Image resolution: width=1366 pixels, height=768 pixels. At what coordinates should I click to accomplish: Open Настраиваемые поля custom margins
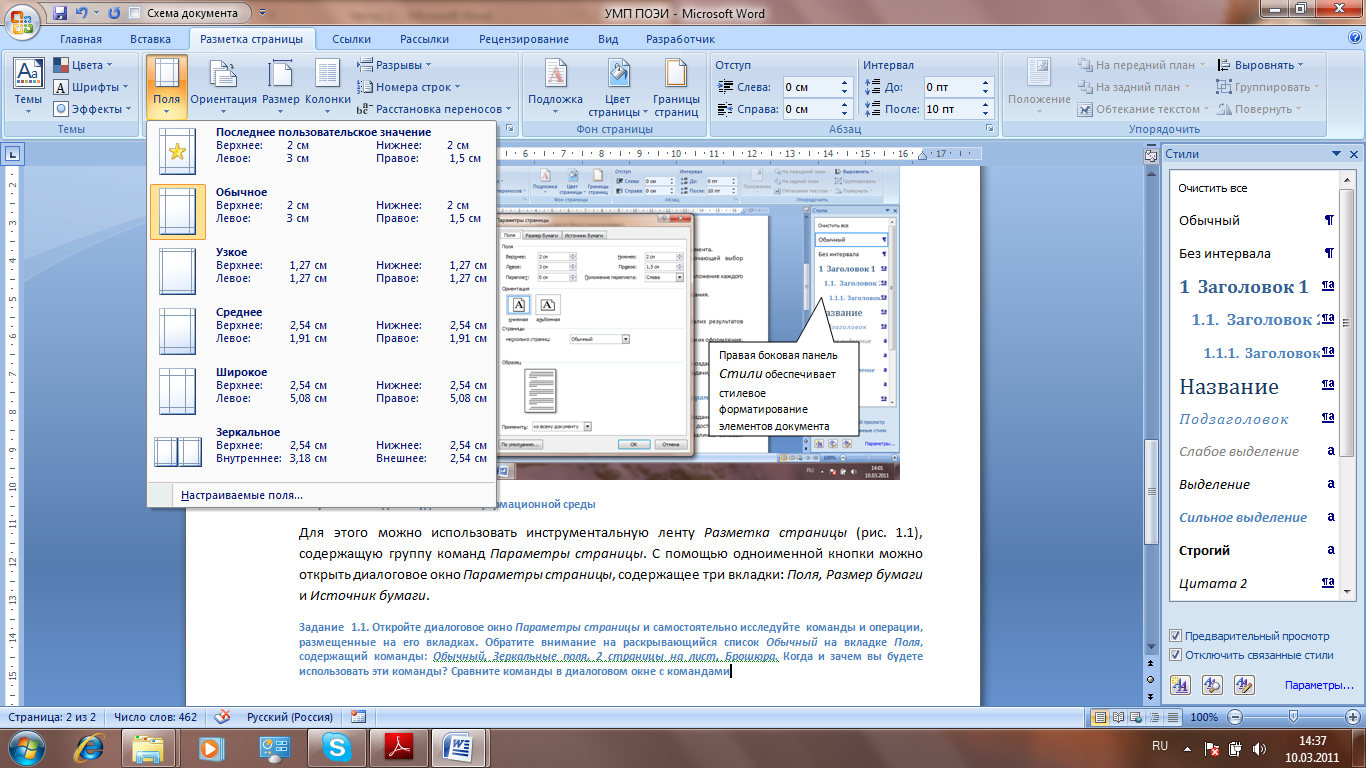pyautogui.click(x=321, y=495)
